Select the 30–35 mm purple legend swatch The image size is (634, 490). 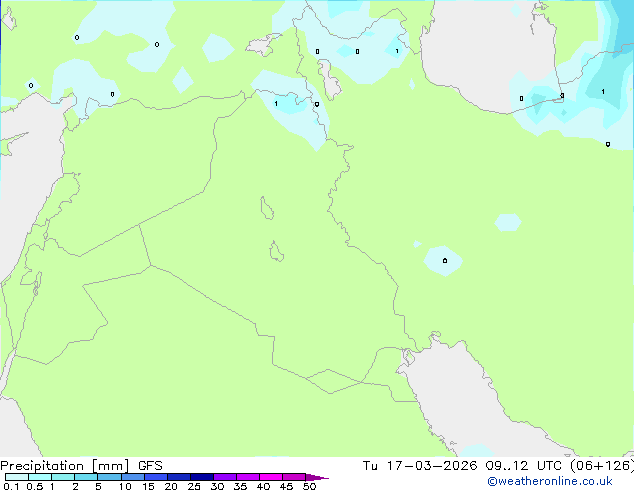[x=225, y=477]
